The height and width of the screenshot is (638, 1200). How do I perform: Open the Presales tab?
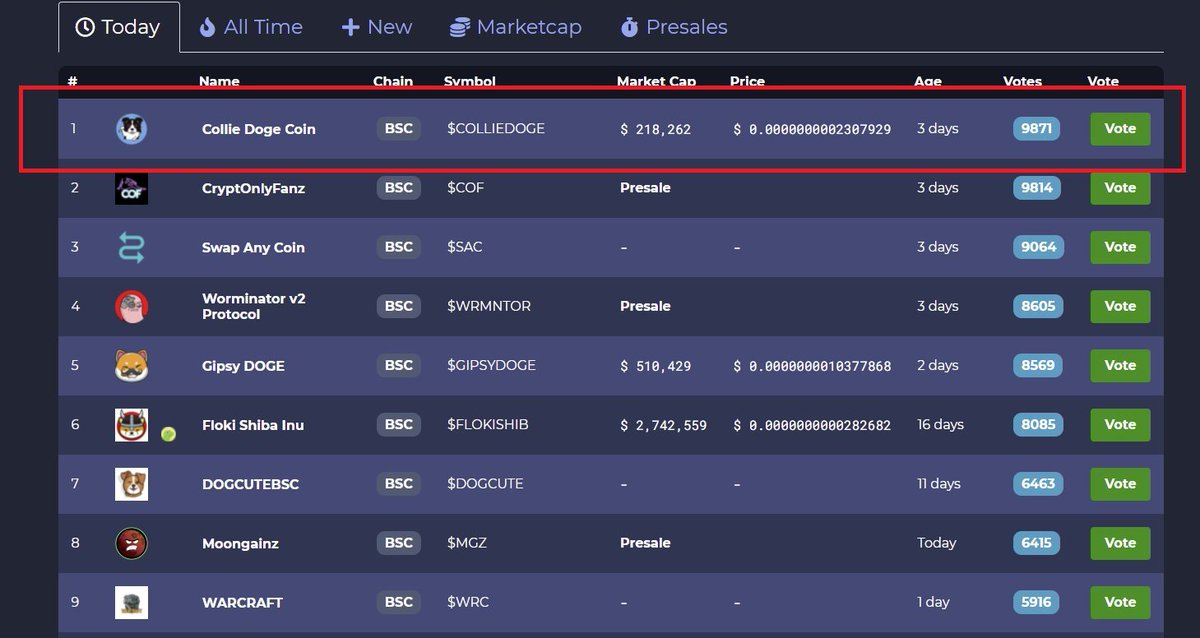pos(673,27)
